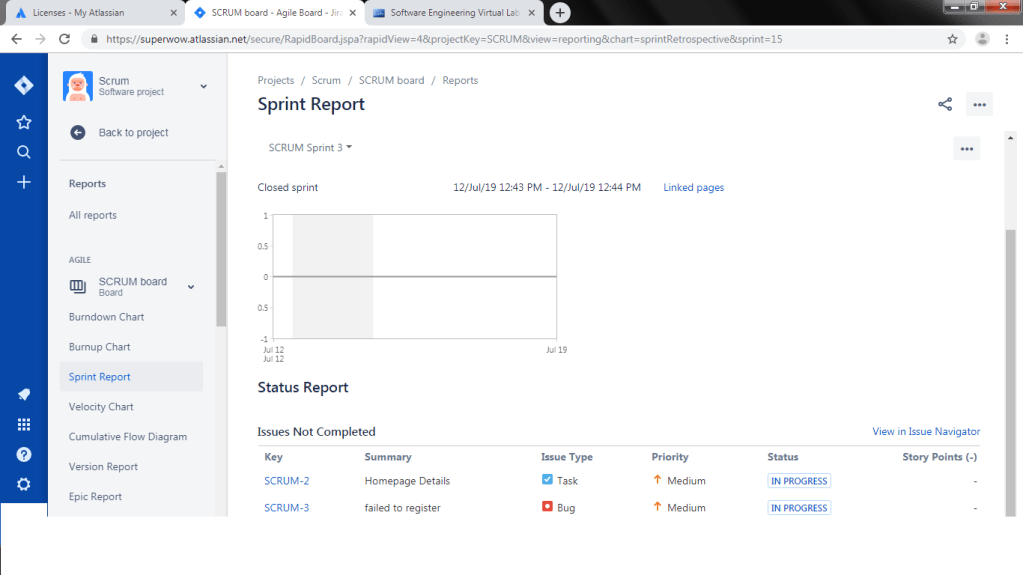Click View in Issue Navigator link
The width and height of the screenshot is (1023, 575).
click(x=925, y=432)
